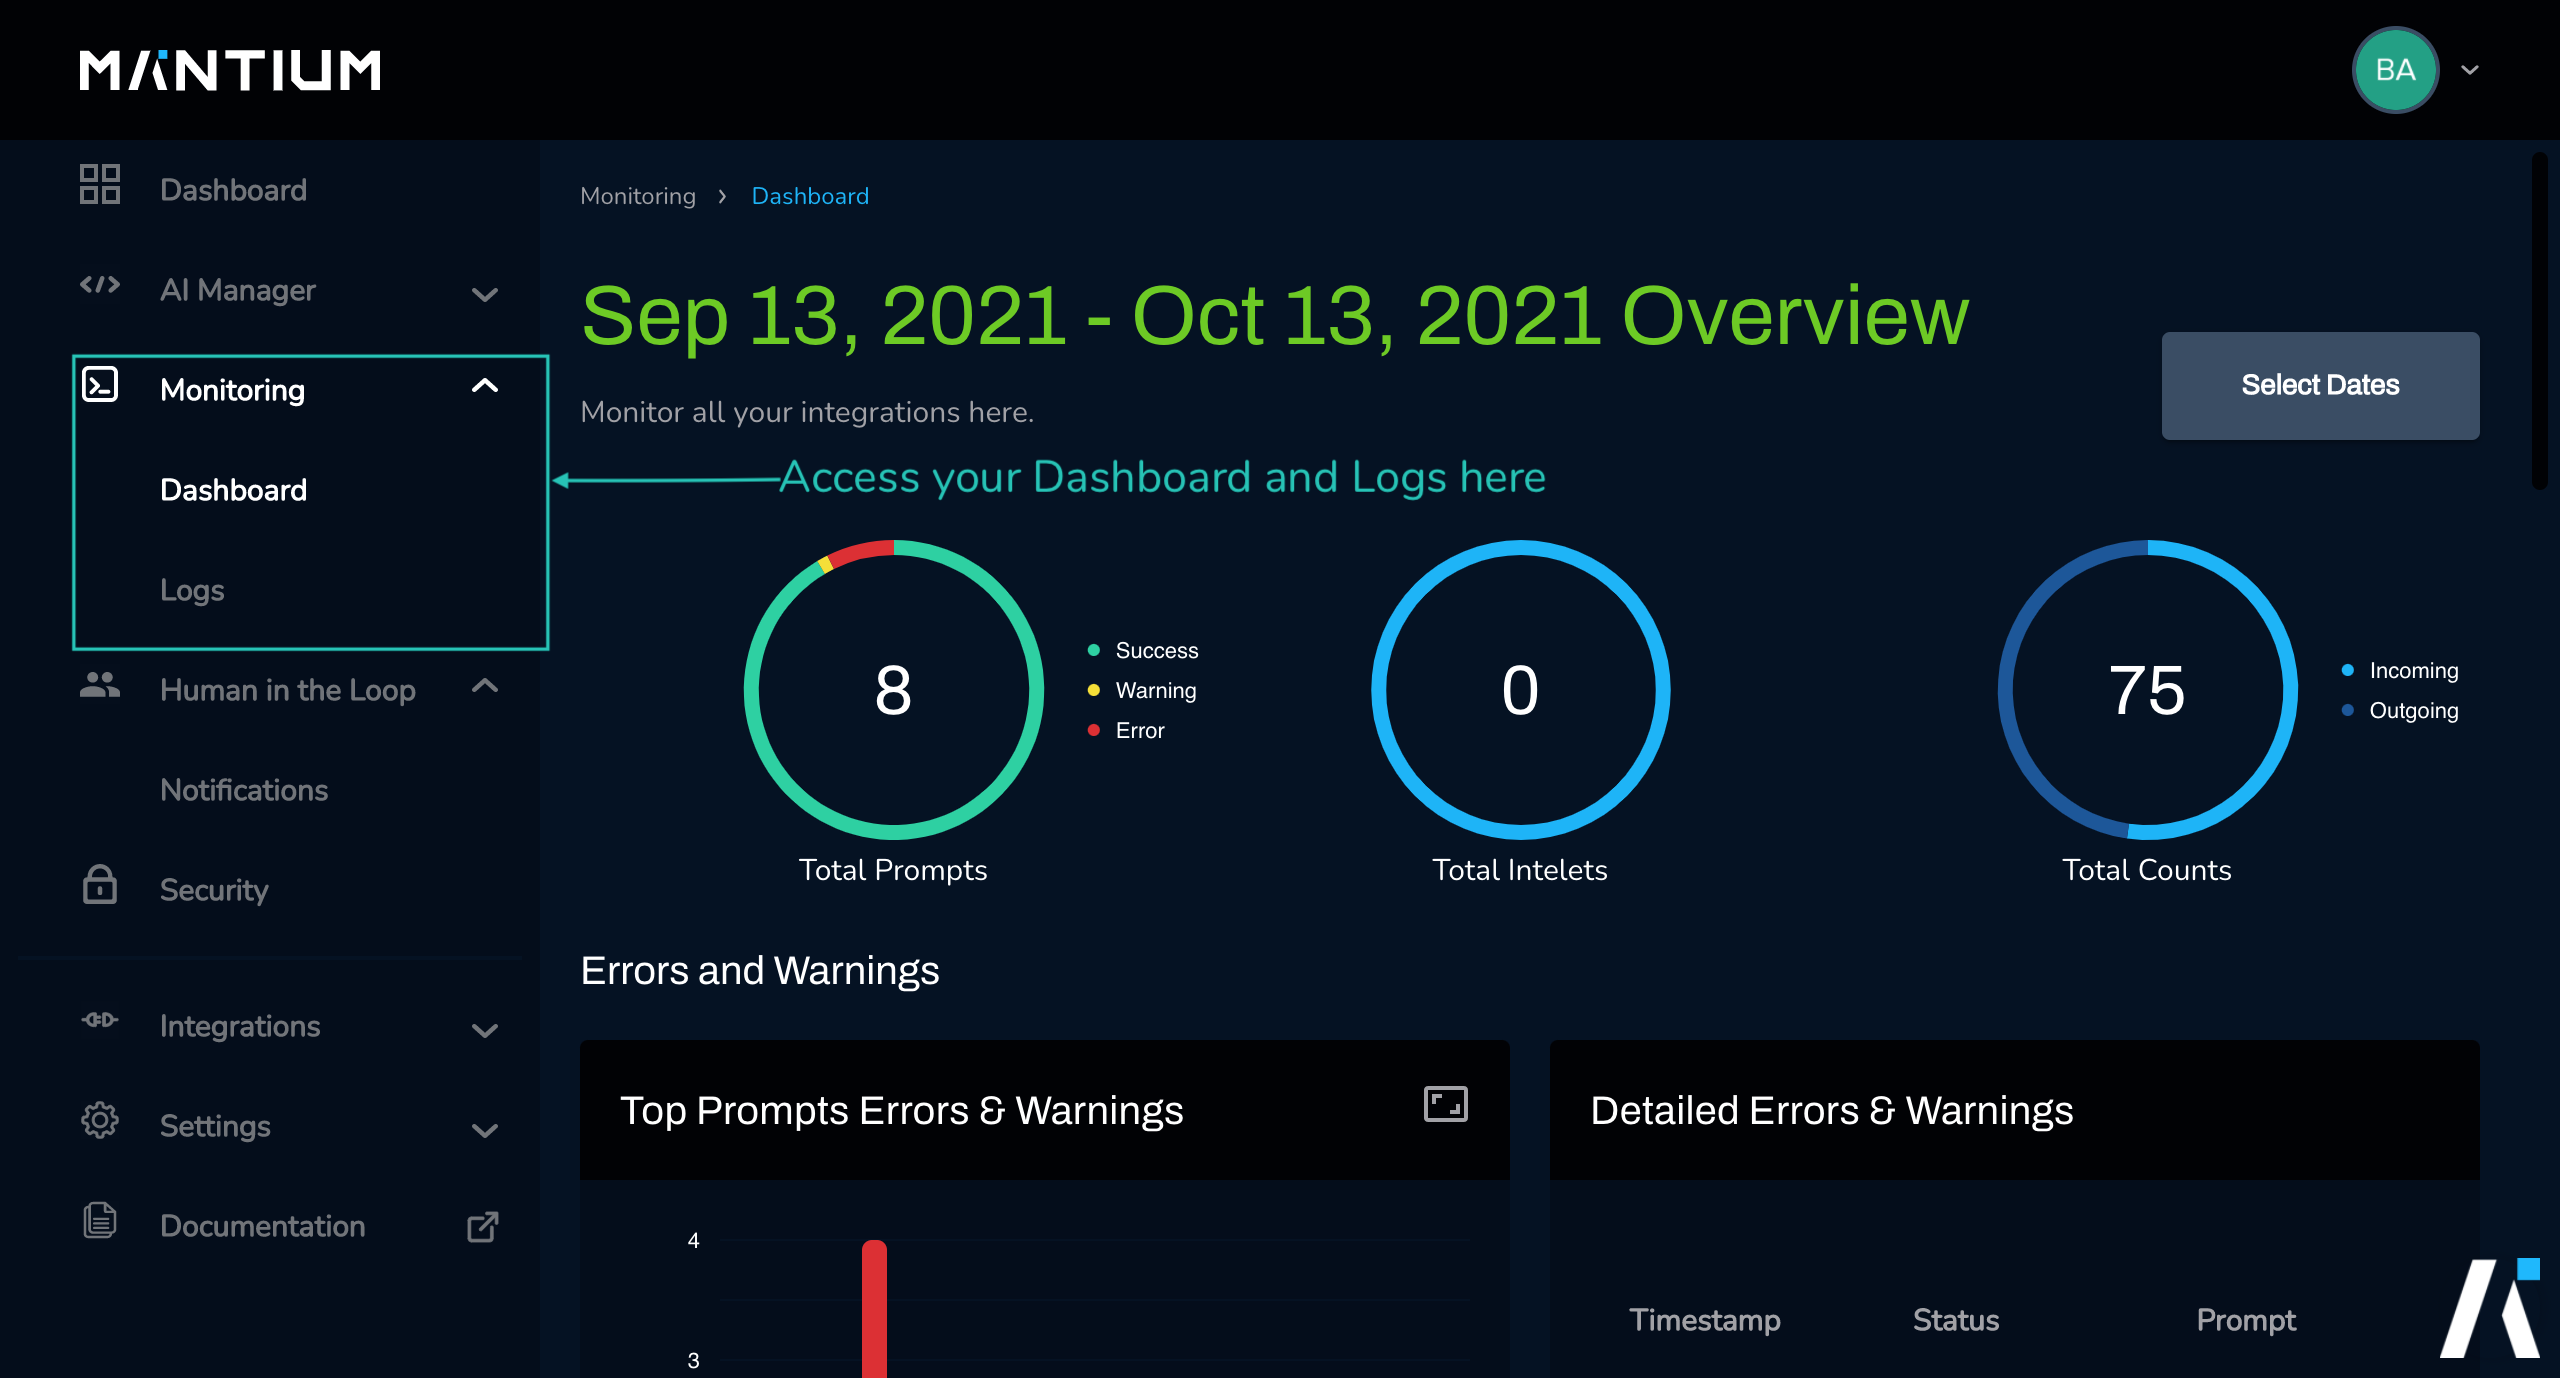Collapse the Monitoring section chevron

coord(485,386)
